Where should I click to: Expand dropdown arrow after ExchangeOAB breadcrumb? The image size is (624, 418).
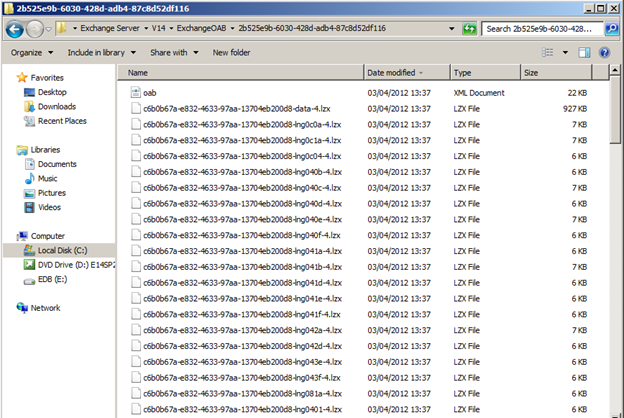[x=232, y=28]
